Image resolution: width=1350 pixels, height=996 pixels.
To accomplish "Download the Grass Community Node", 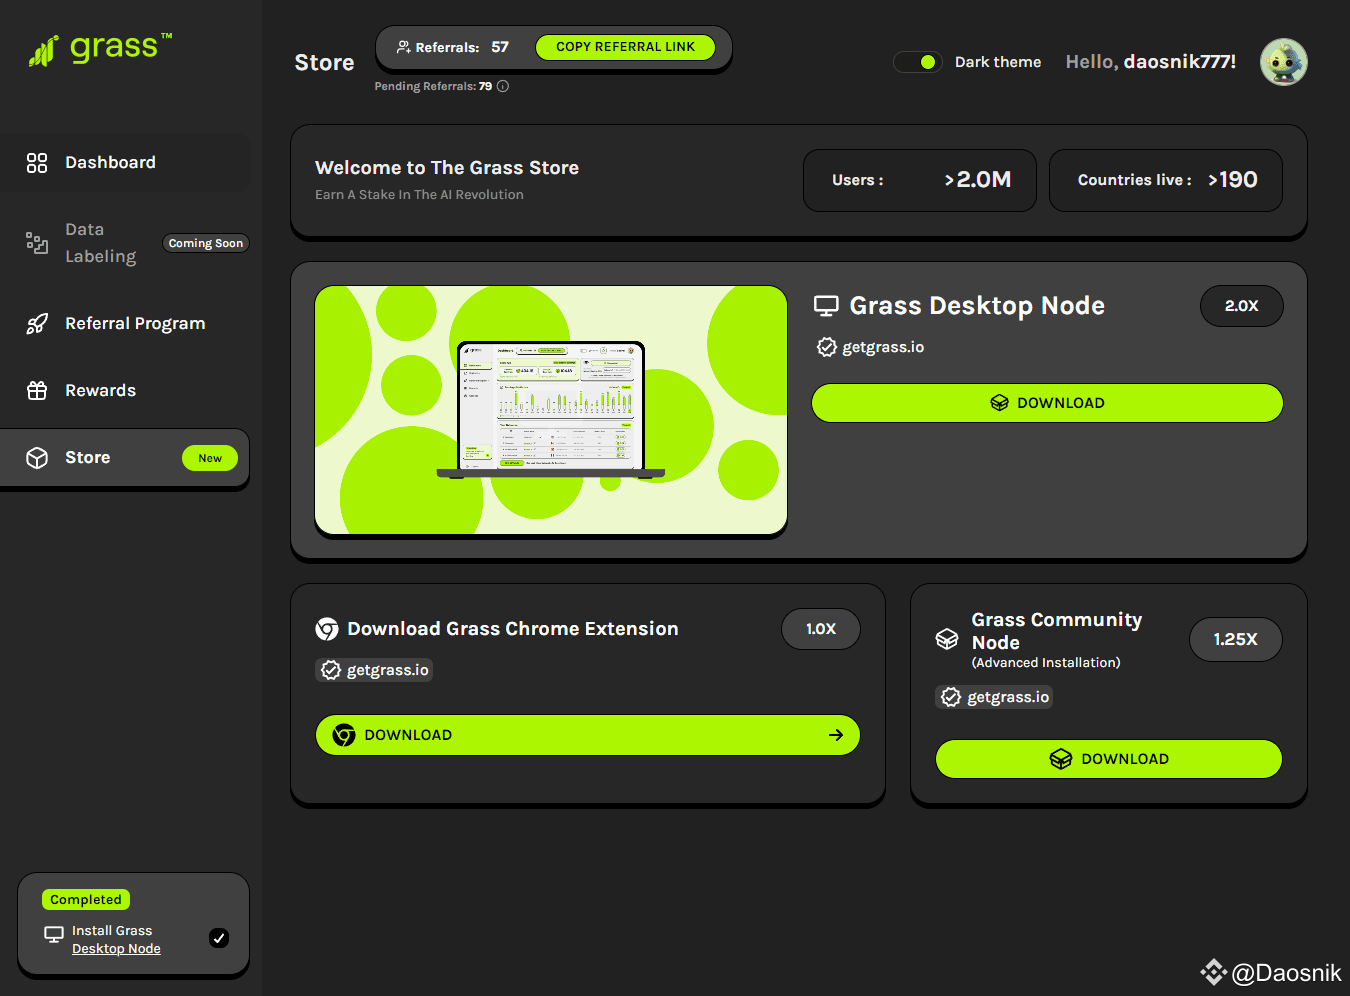I will click(1109, 759).
